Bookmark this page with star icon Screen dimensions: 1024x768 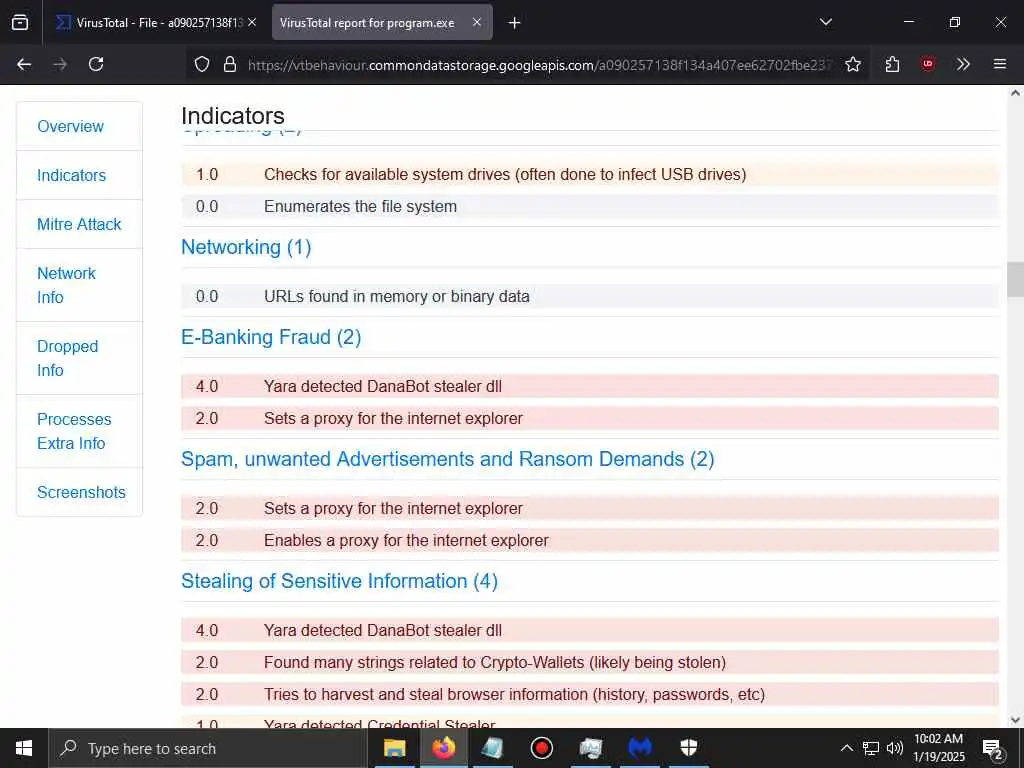[852, 64]
